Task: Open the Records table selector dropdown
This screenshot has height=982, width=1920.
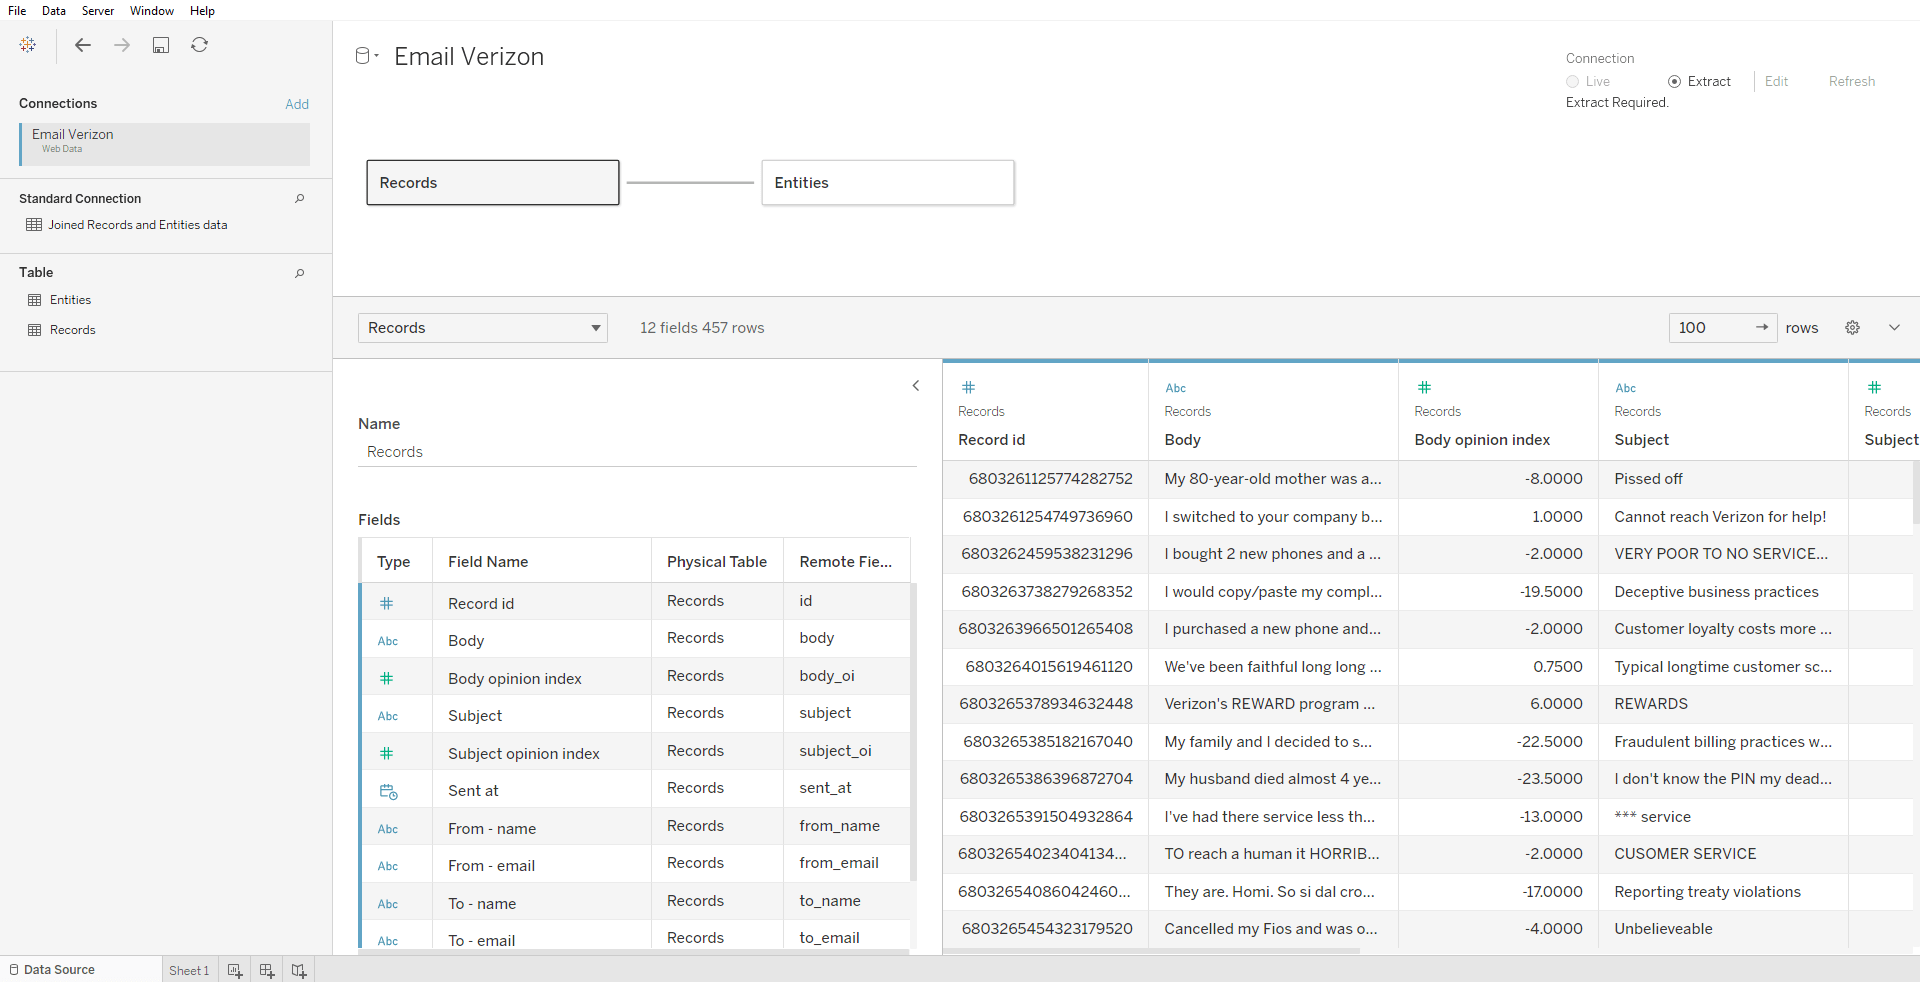Action: click(x=483, y=328)
